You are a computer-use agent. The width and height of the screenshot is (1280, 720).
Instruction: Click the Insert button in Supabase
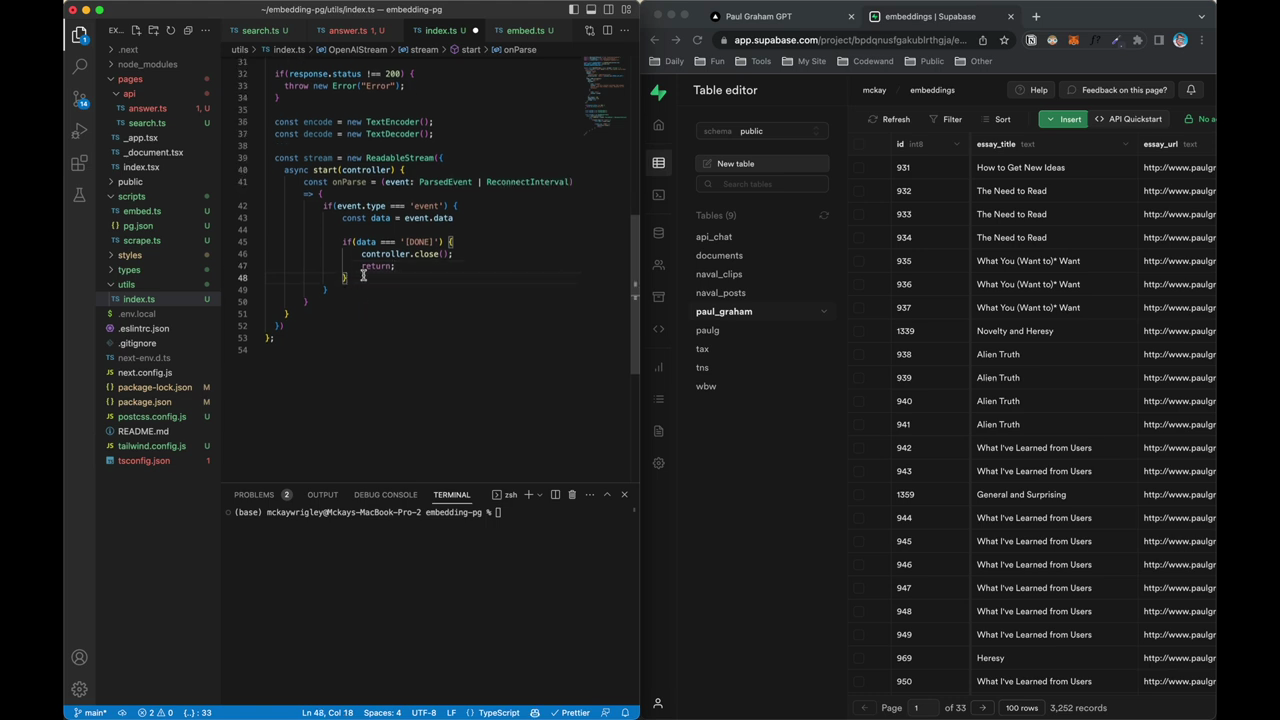[x=1063, y=119]
